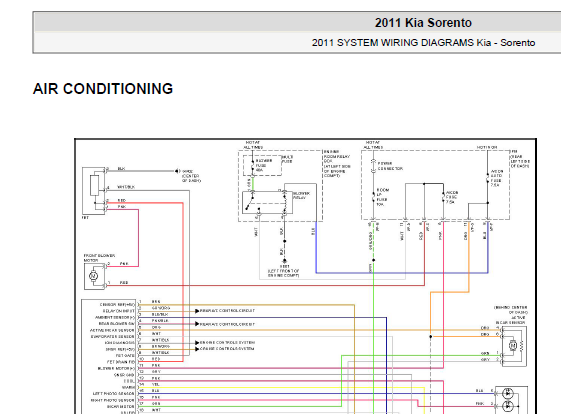
Task: Select 'HOT AT ALL TIMES' above the power connector
Action: click(x=373, y=145)
